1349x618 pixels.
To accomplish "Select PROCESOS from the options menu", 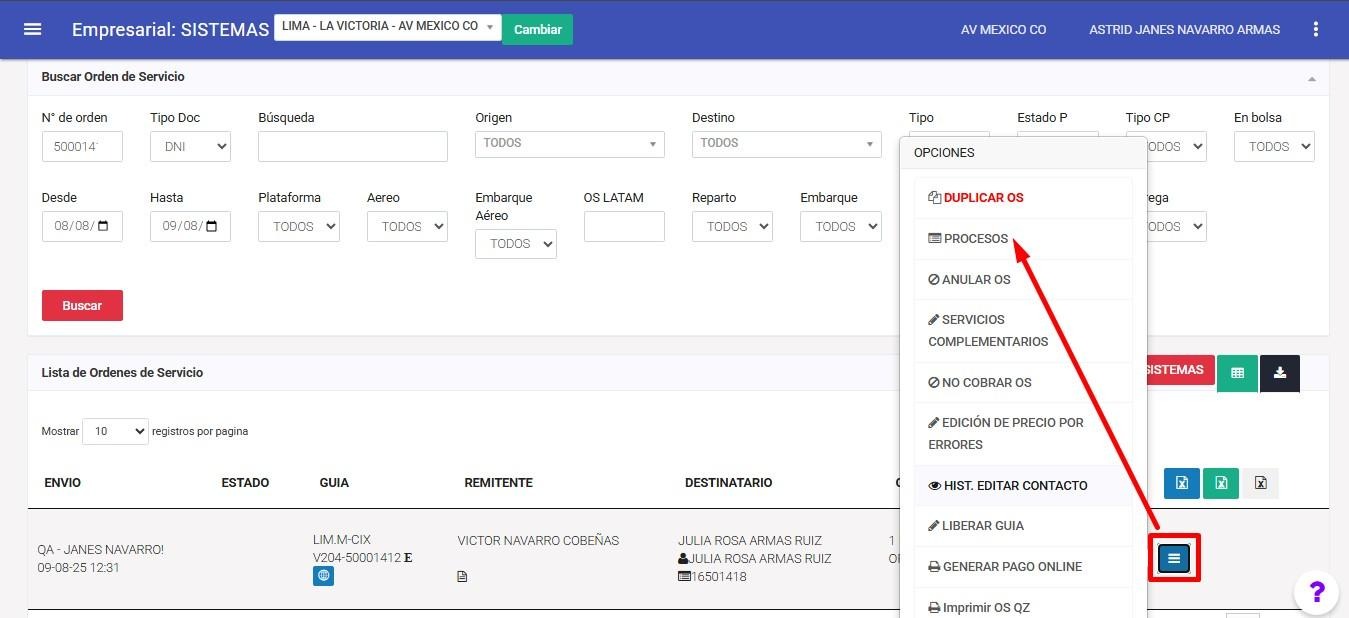I will pos(975,239).
